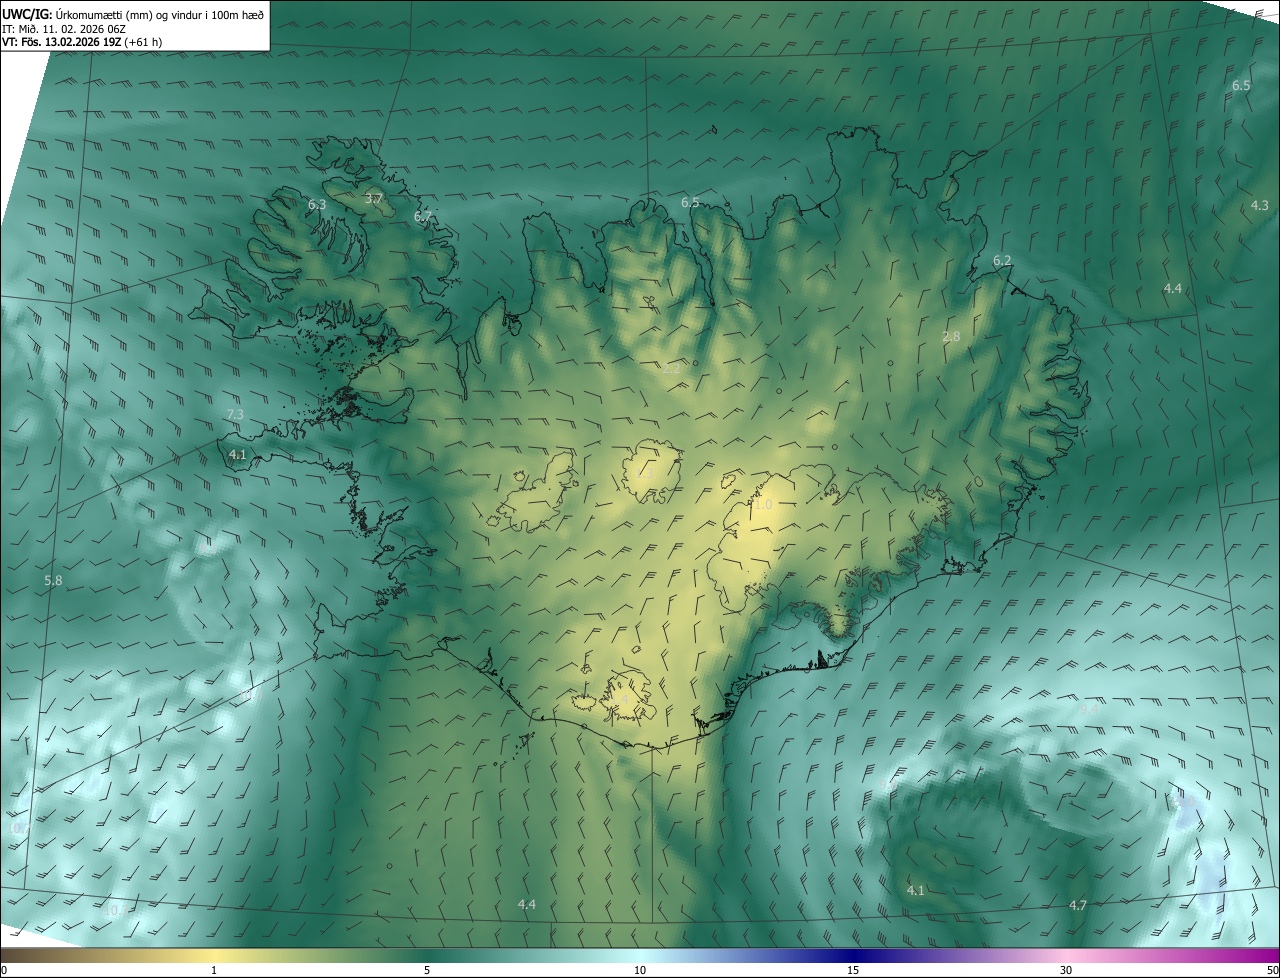Click the 2.8 value label on the map
Screen dimensions: 1280x978
(951, 336)
